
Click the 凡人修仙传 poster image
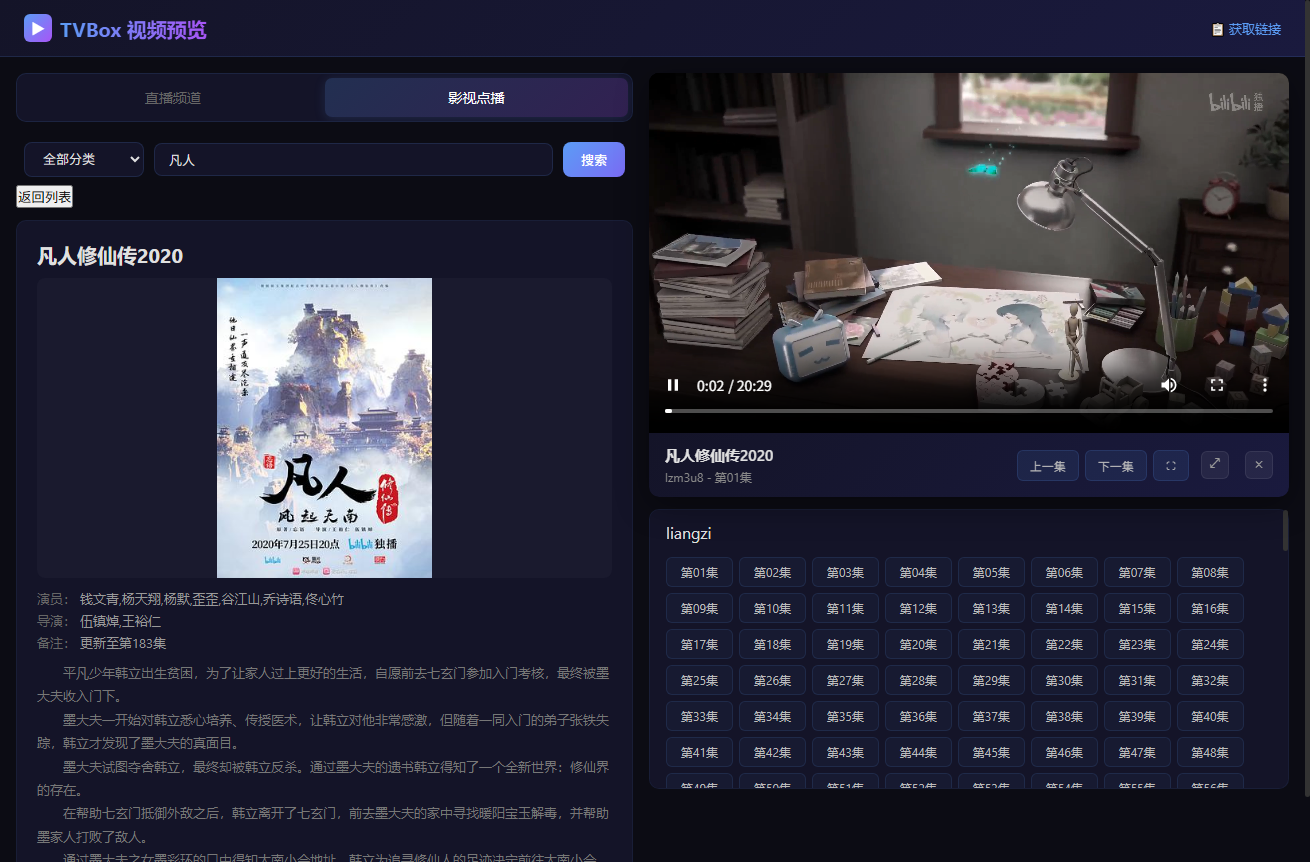[x=324, y=428]
